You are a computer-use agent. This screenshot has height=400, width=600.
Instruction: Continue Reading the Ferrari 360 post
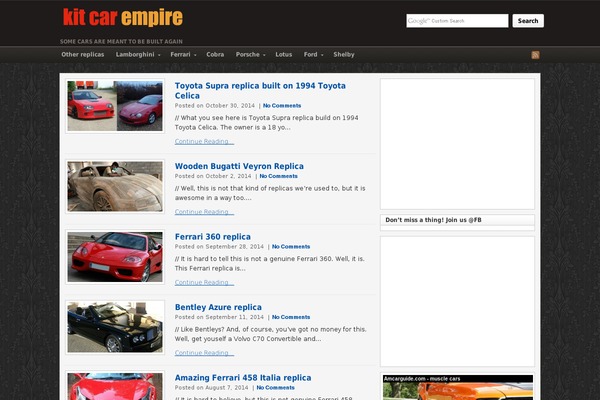pyautogui.click(x=204, y=282)
